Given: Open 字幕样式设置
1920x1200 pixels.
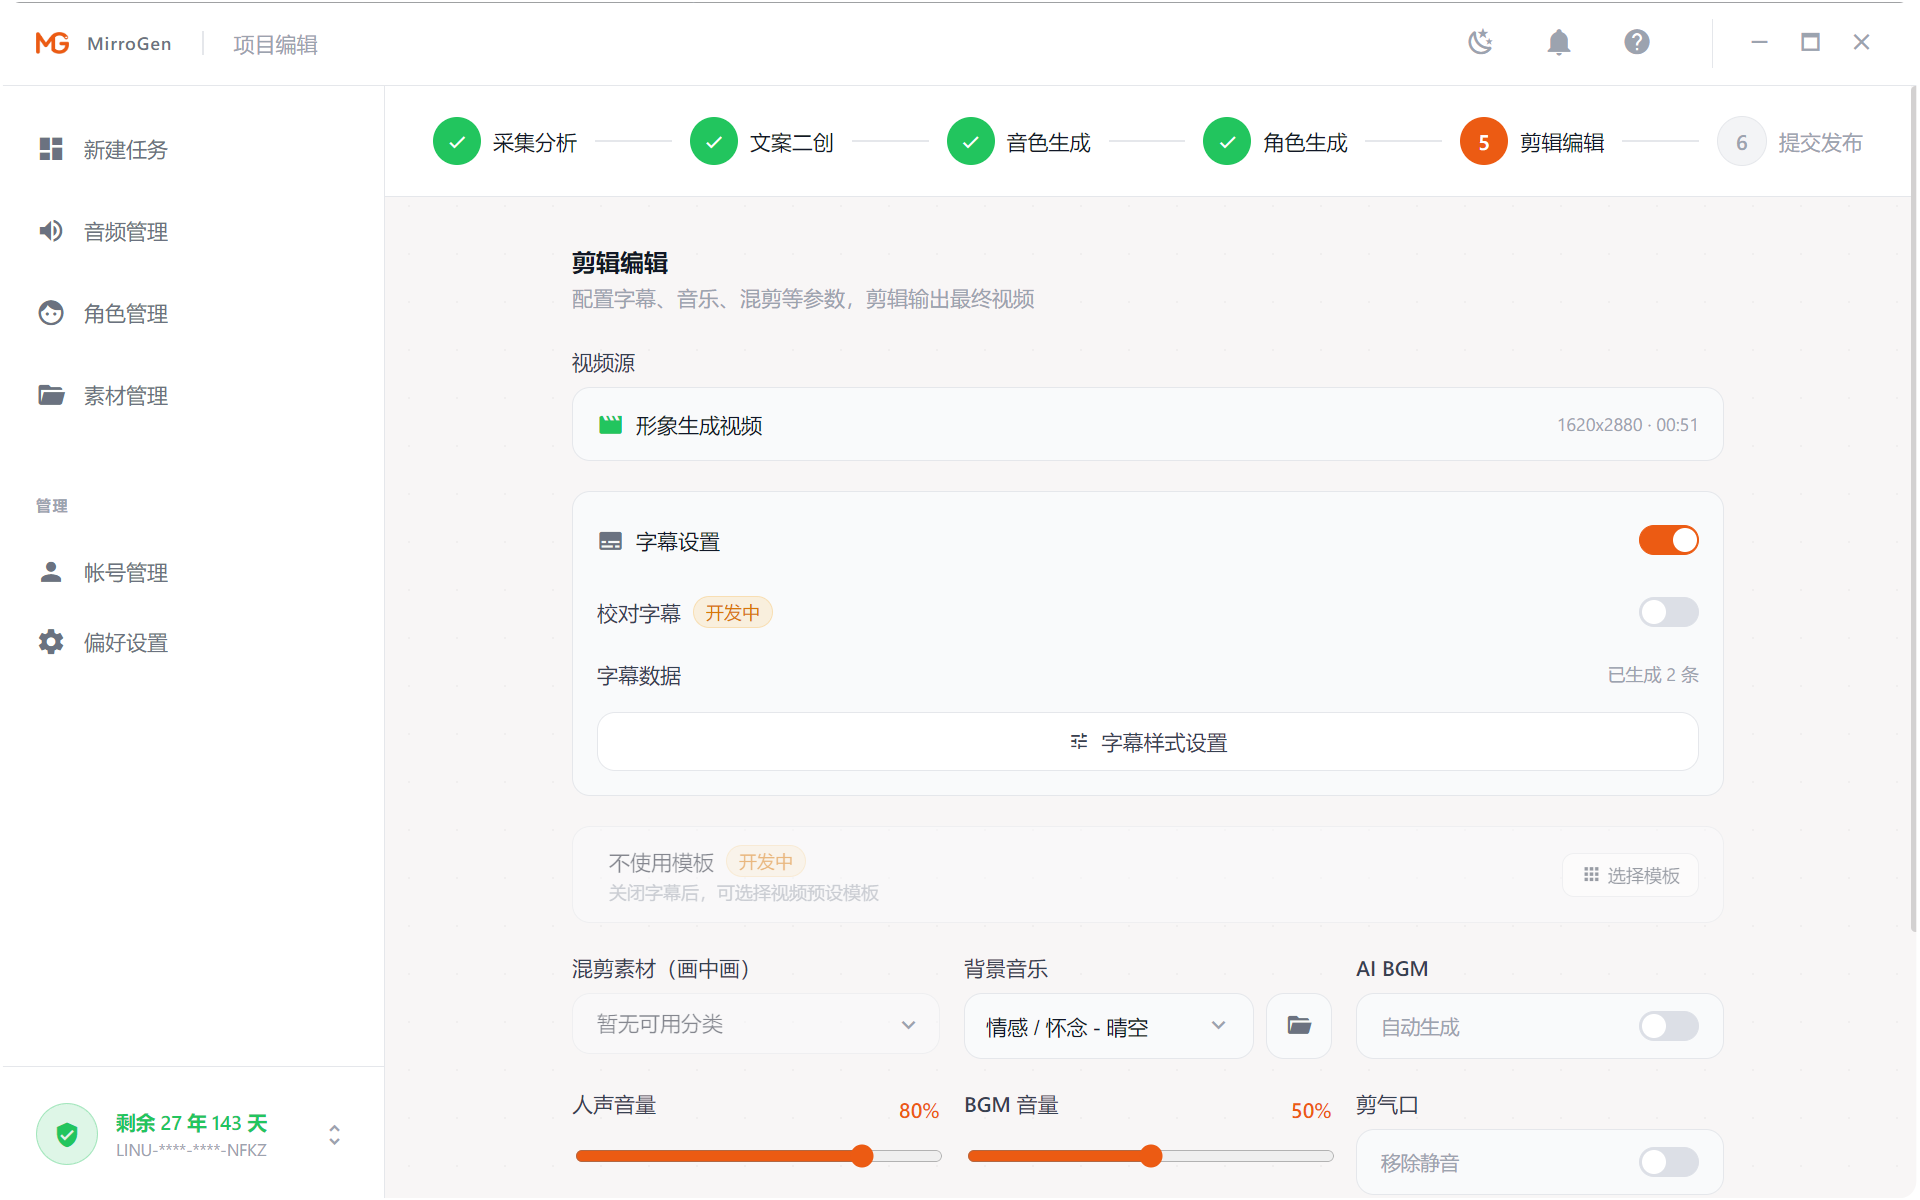Looking at the screenshot, I should [x=1147, y=742].
